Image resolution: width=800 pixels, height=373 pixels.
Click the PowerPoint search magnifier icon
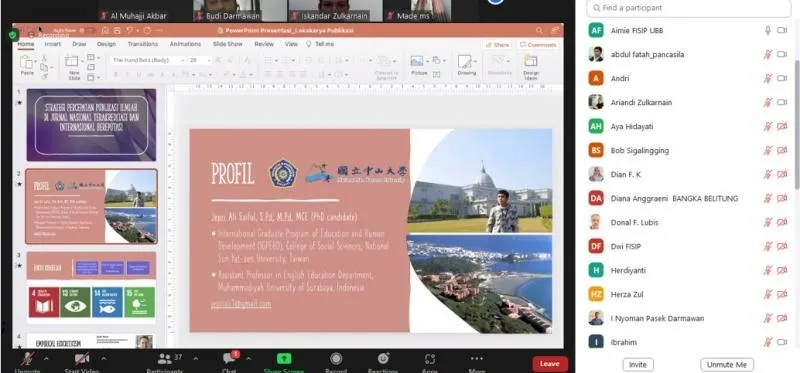point(539,31)
